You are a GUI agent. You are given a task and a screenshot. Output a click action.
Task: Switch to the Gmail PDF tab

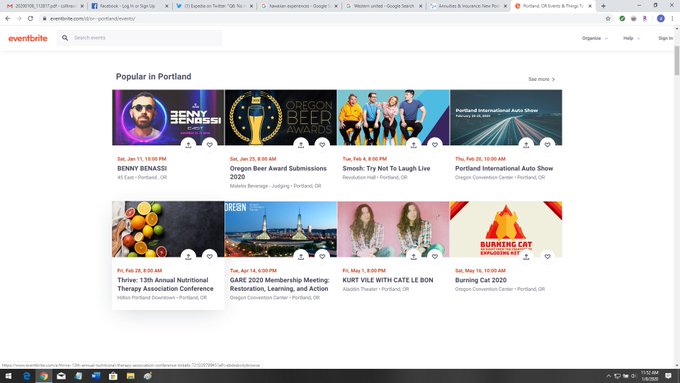click(x=45, y=6)
